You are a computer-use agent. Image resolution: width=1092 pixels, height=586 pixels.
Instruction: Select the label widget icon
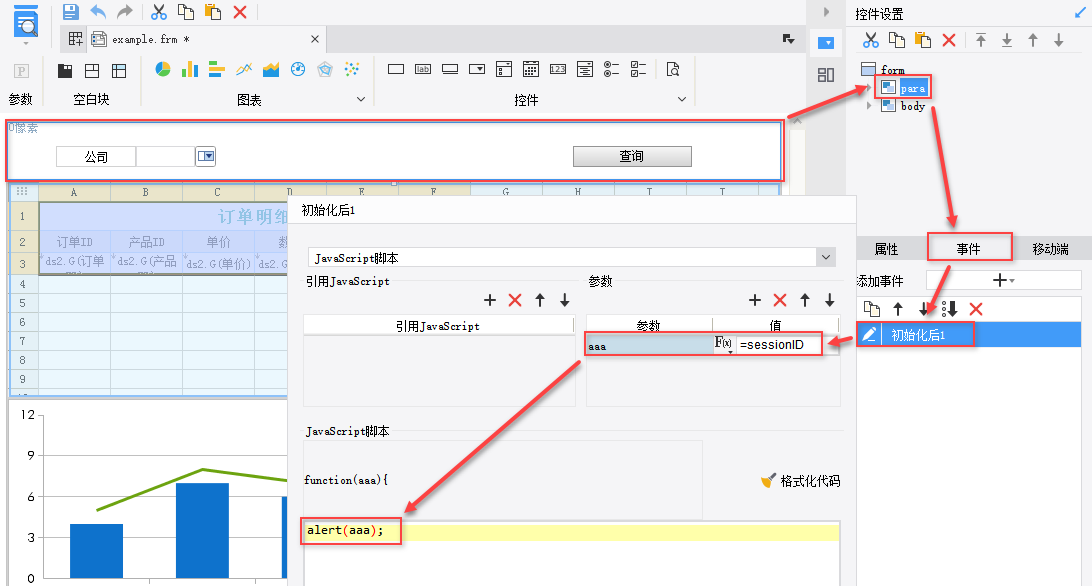coord(423,69)
